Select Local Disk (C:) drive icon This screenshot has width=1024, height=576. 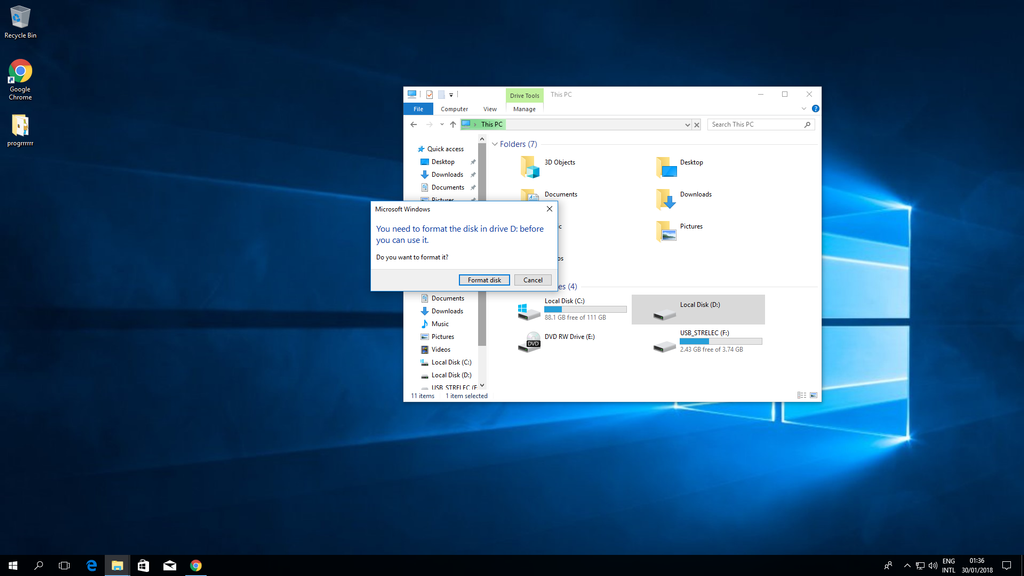(x=528, y=310)
